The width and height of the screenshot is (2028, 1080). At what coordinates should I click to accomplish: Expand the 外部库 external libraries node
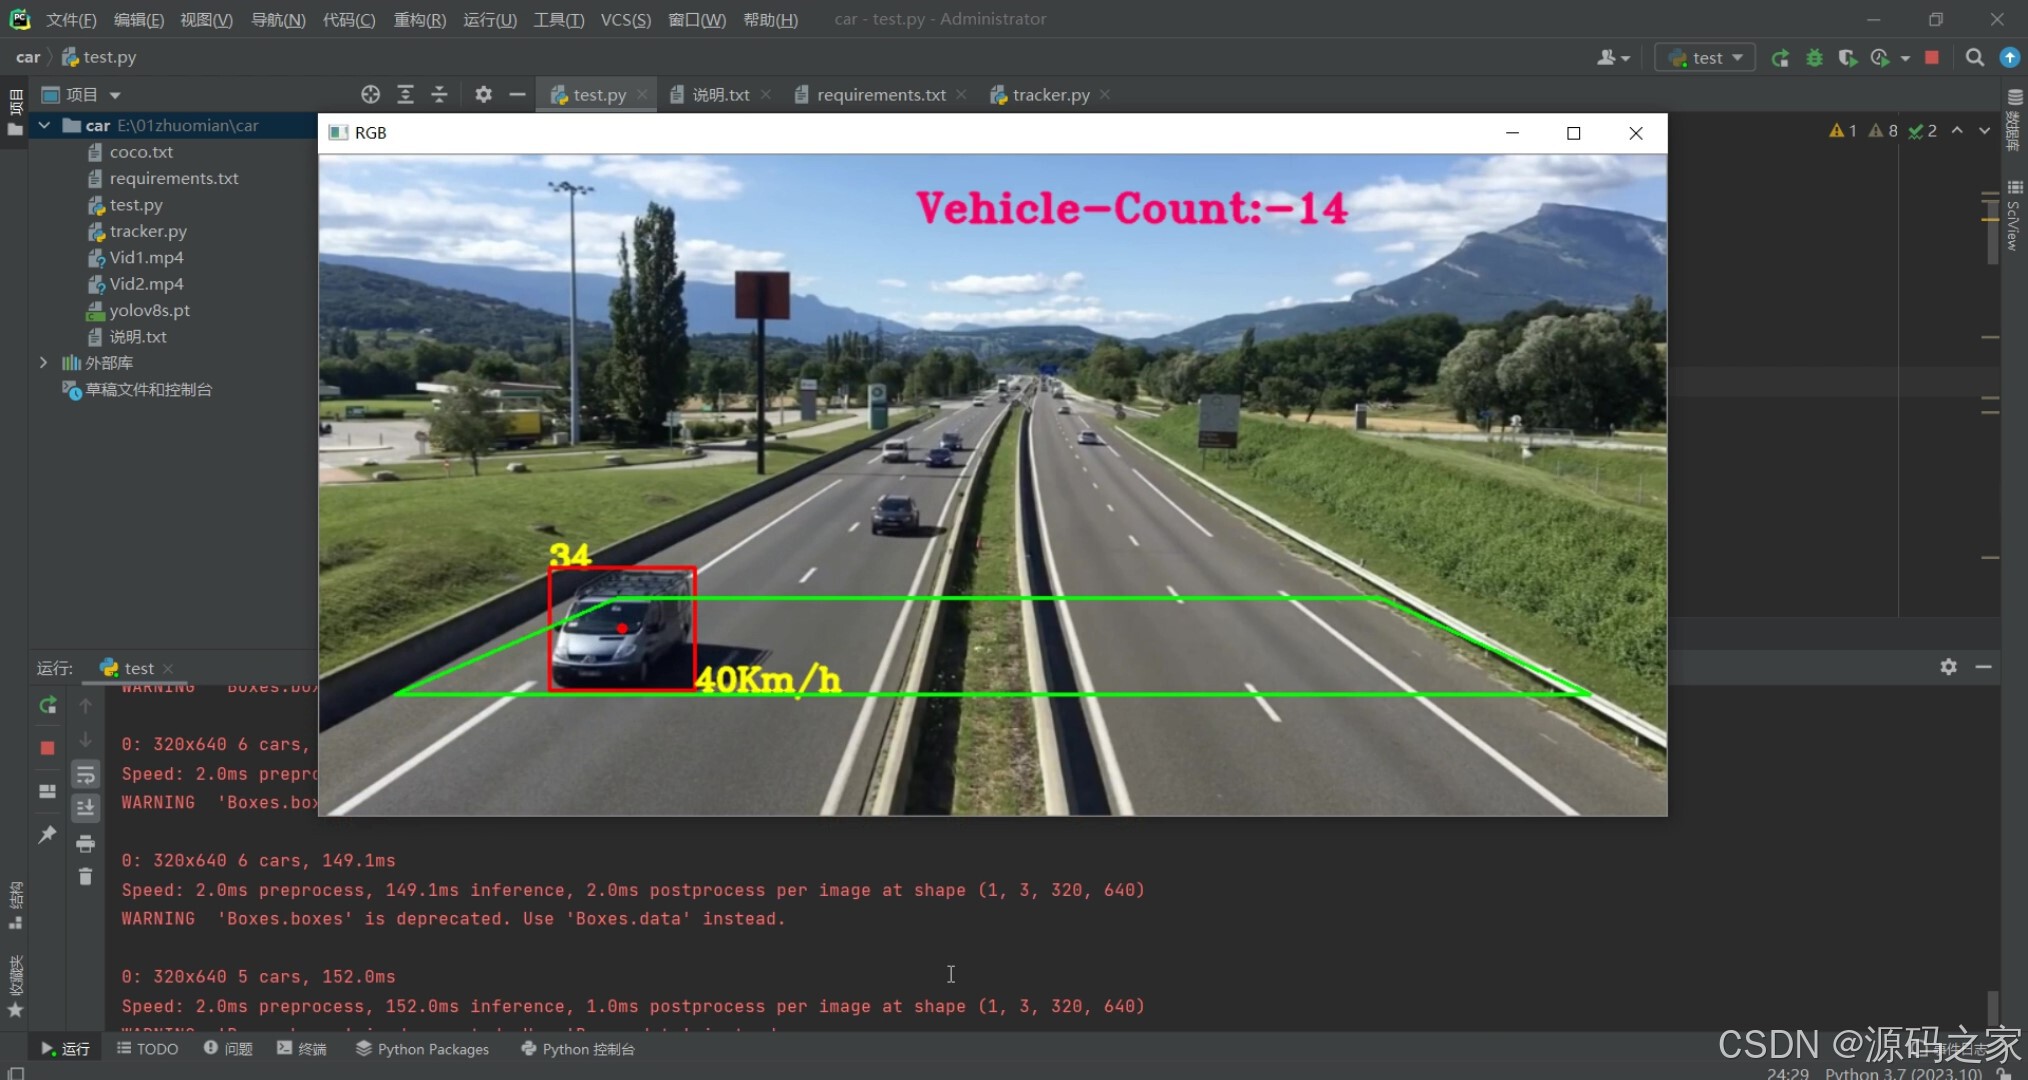click(x=44, y=363)
